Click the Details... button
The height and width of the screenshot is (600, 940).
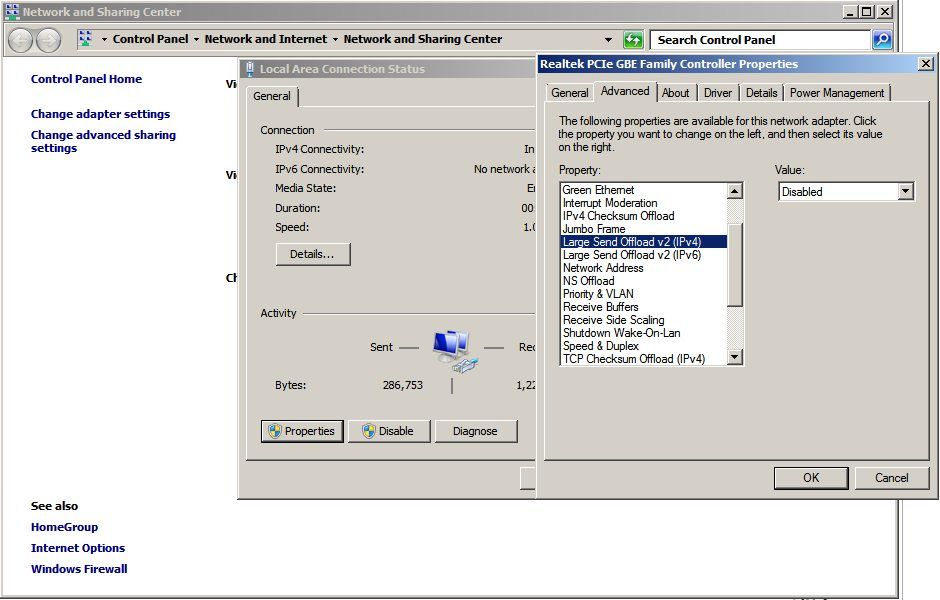(x=312, y=254)
